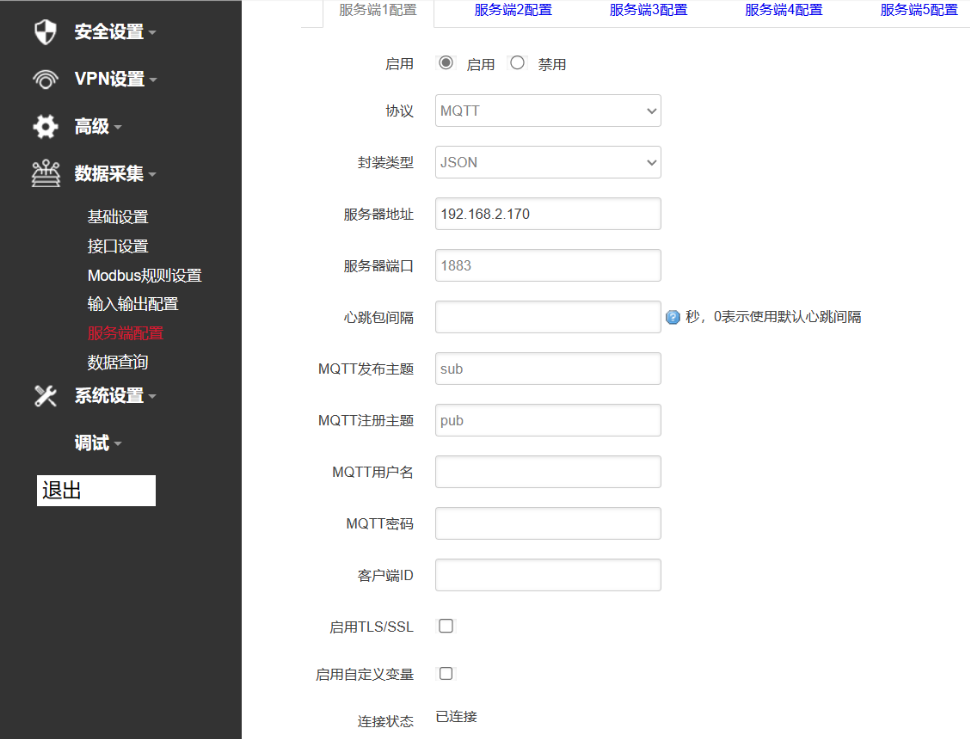Click the 服务器地址 input field
Screen dimensions: 970x739
pyautogui.click(x=548, y=214)
